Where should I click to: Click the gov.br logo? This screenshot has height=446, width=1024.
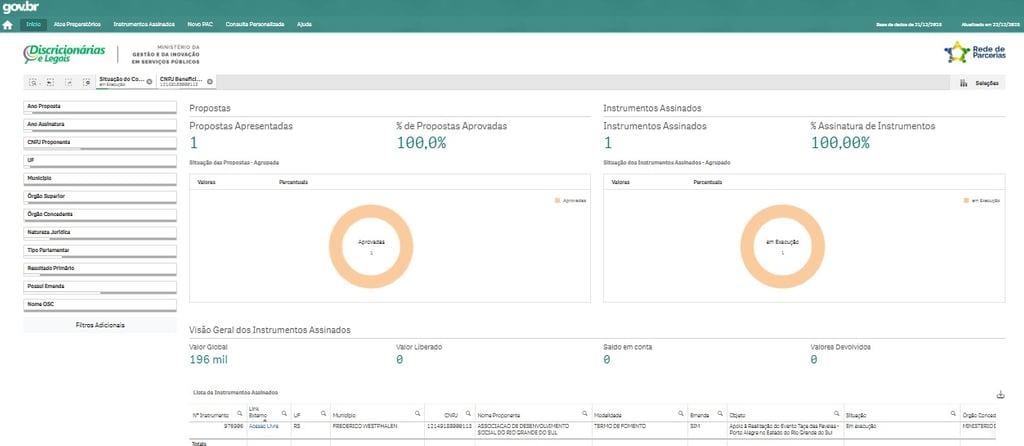click(21, 8)
